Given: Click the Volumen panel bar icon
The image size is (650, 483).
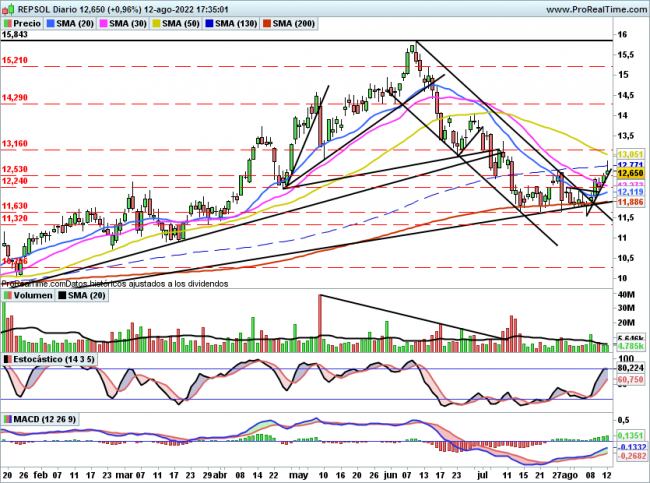Looking at the screenshot, I should tap(7, 296).
